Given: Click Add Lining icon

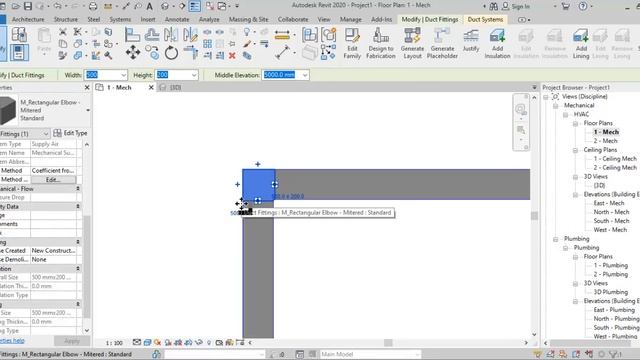Looking at the screenshot, I should (x=580, y=43).
